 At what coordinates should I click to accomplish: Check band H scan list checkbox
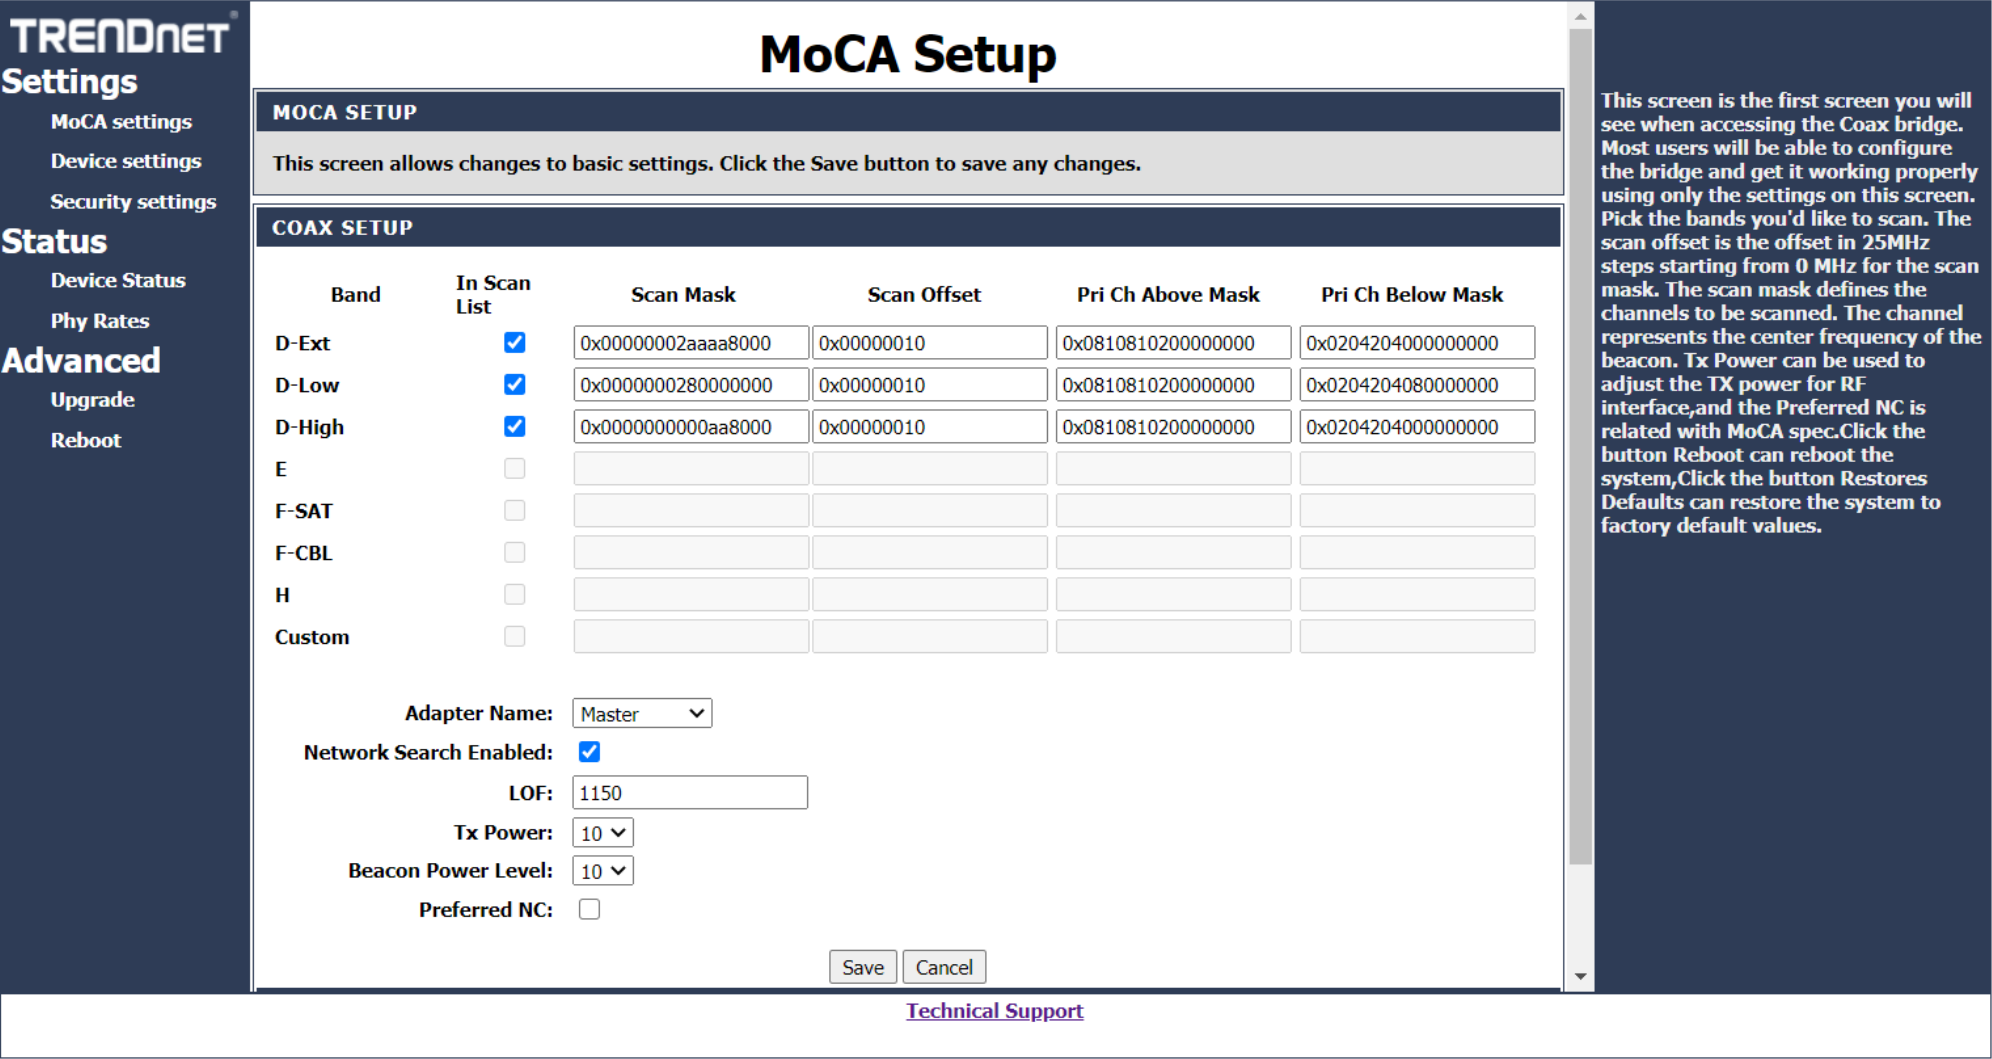coord(514,594)
